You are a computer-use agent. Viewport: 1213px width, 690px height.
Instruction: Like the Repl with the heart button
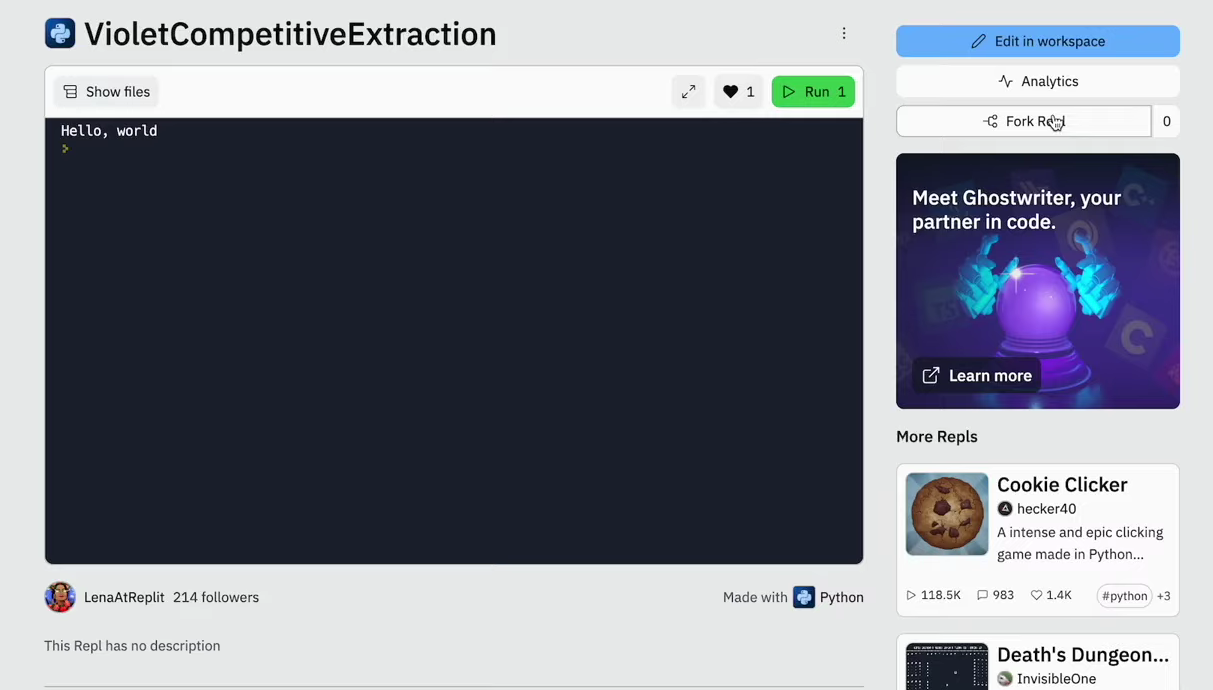click(738, 92)
